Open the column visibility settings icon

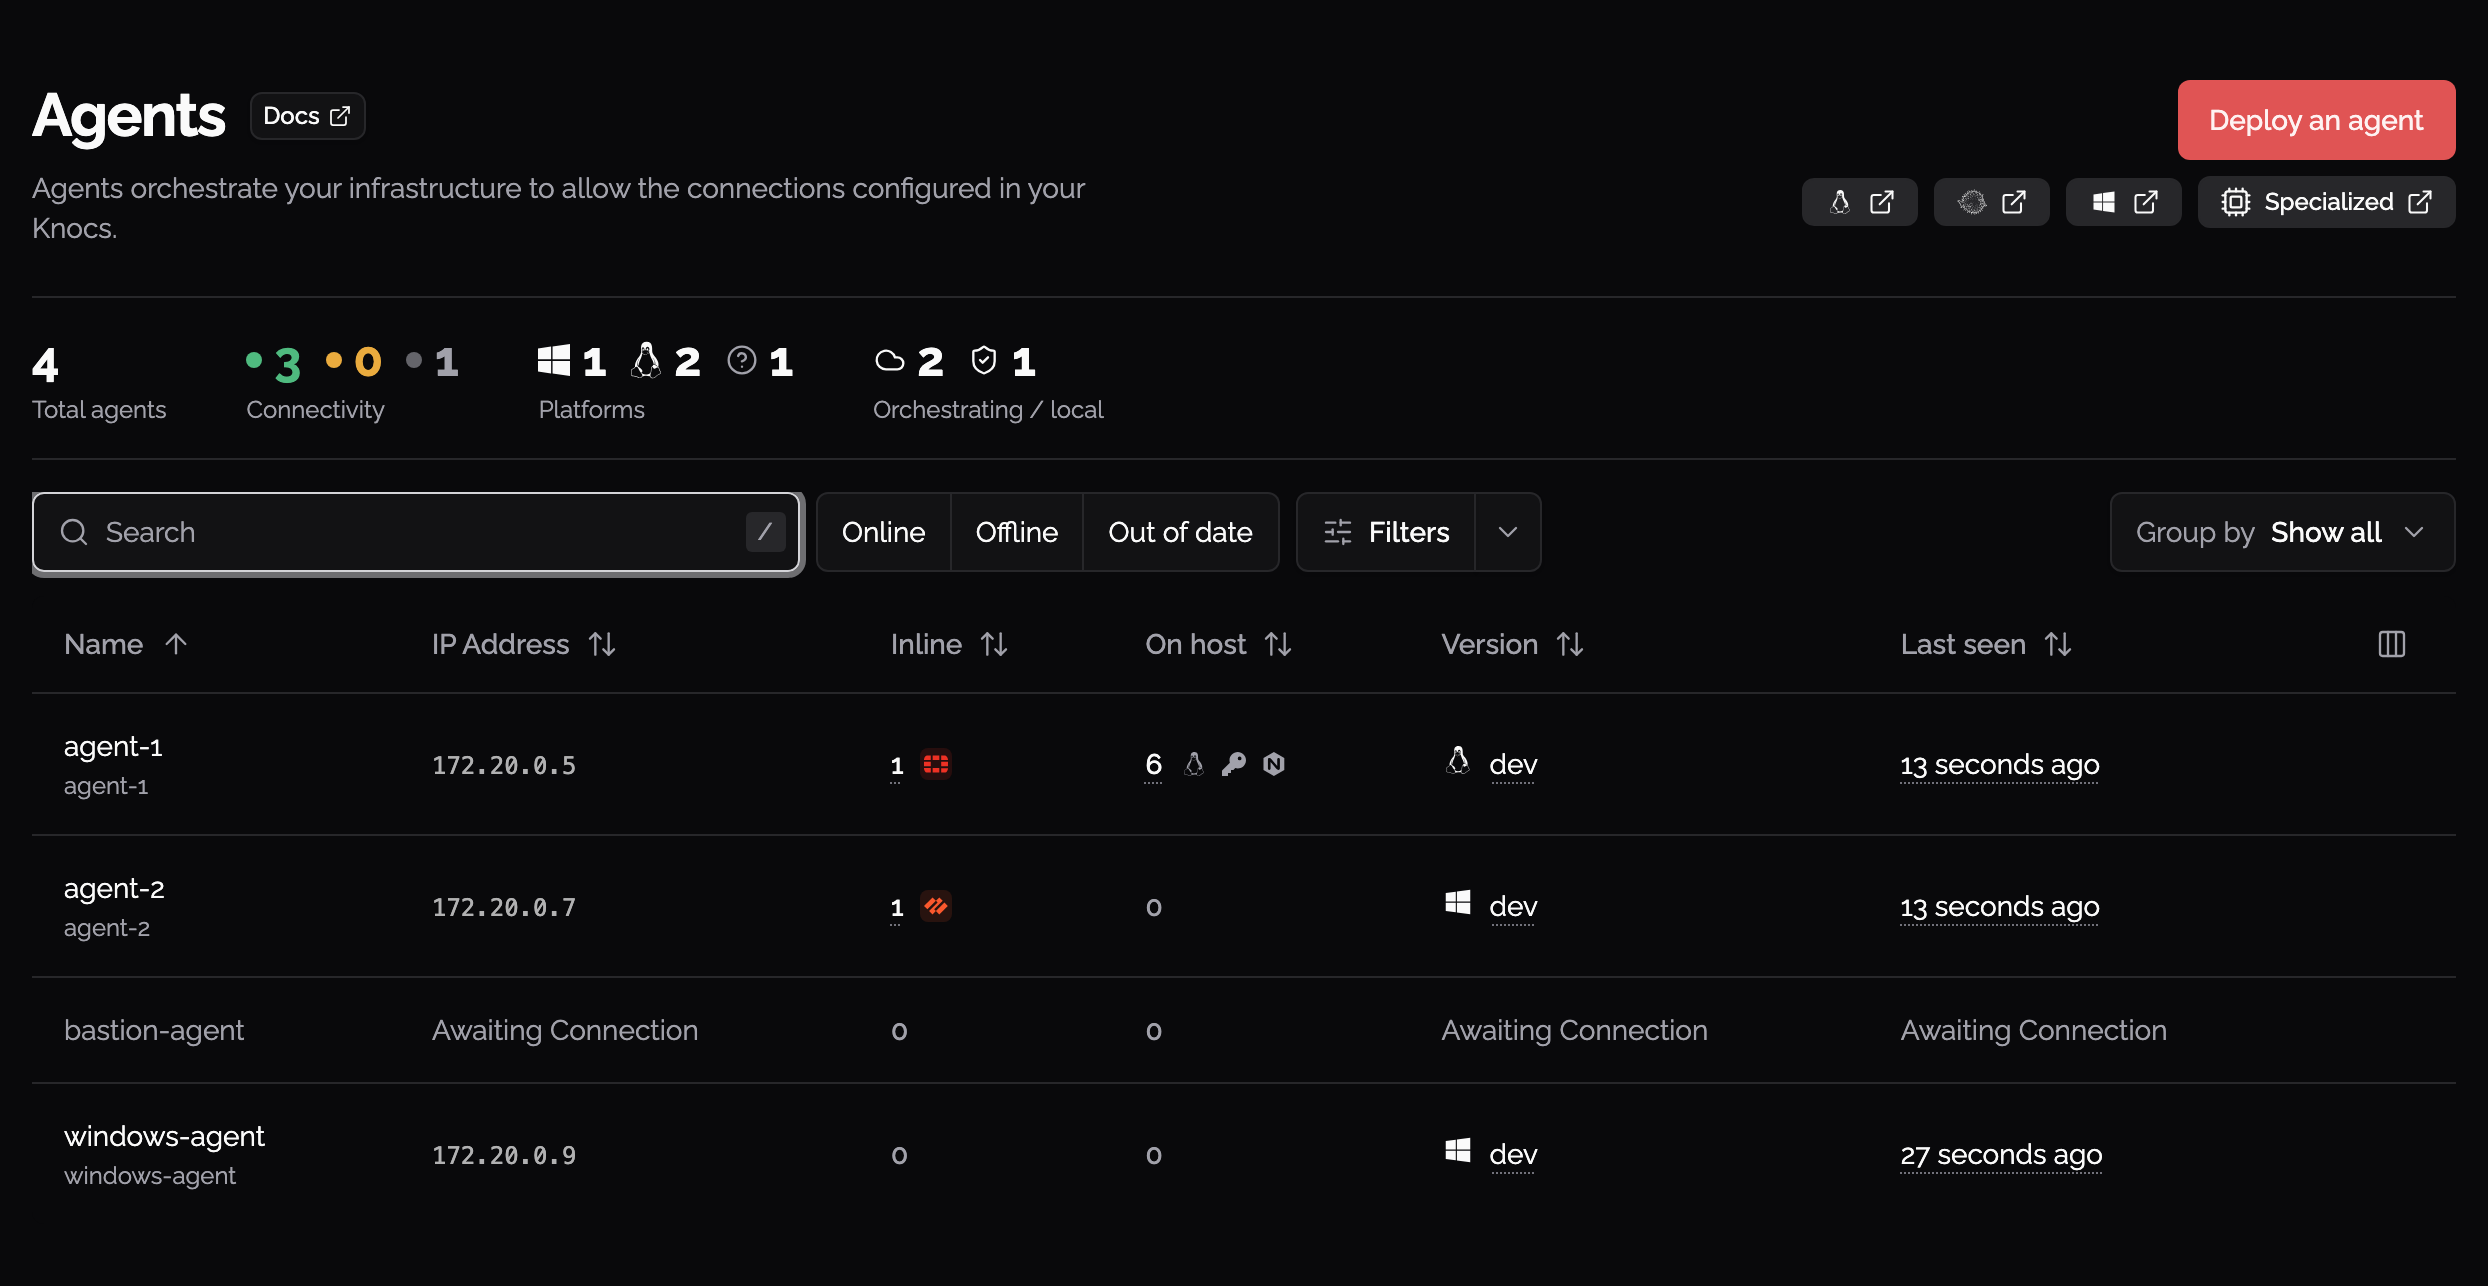click(2391, 644)
